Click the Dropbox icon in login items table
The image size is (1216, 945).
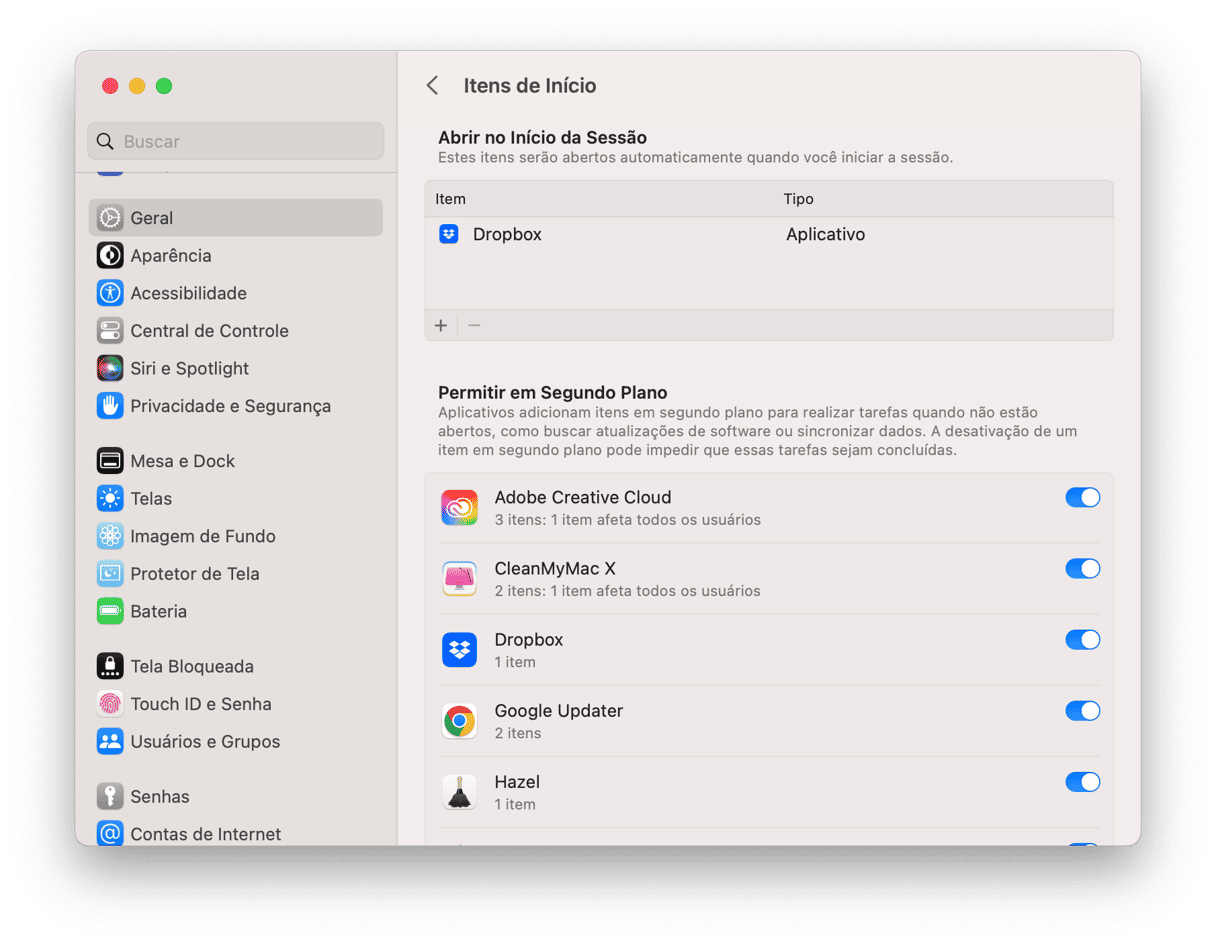449,234
